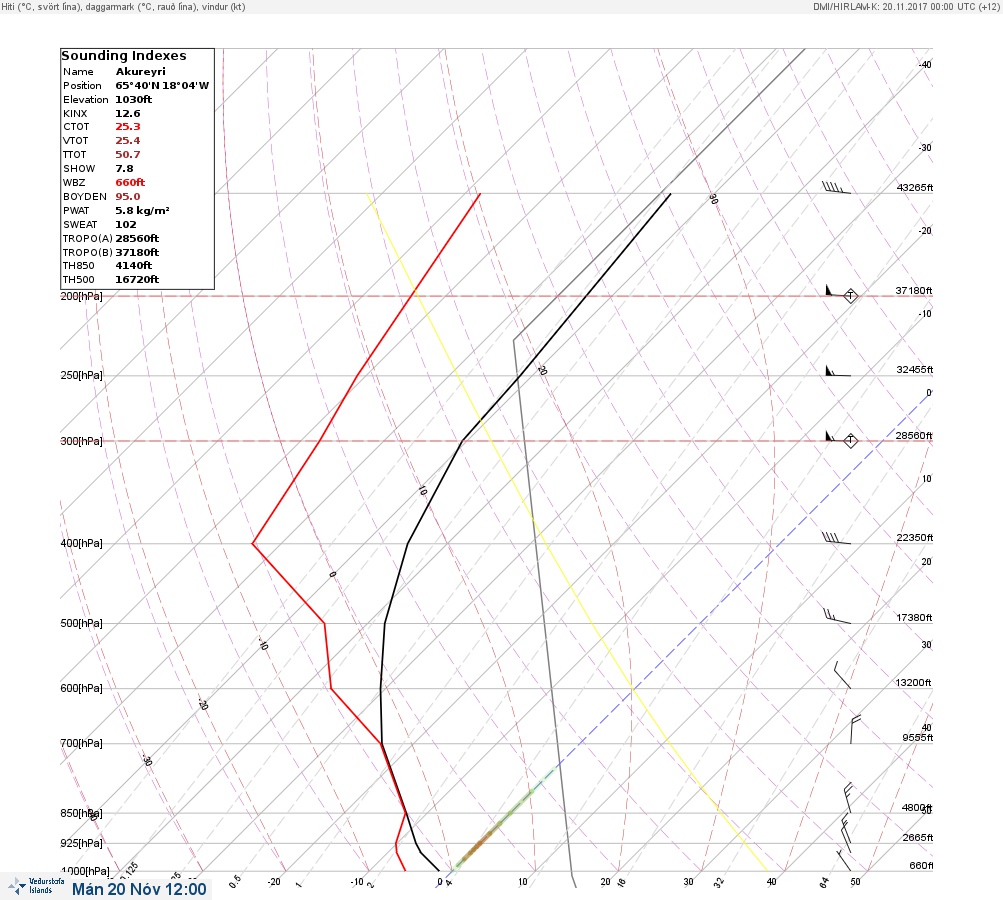Click the 2665ft altitude label
This screenshot has width=1003, height=900.
click(x=918, y=837)
